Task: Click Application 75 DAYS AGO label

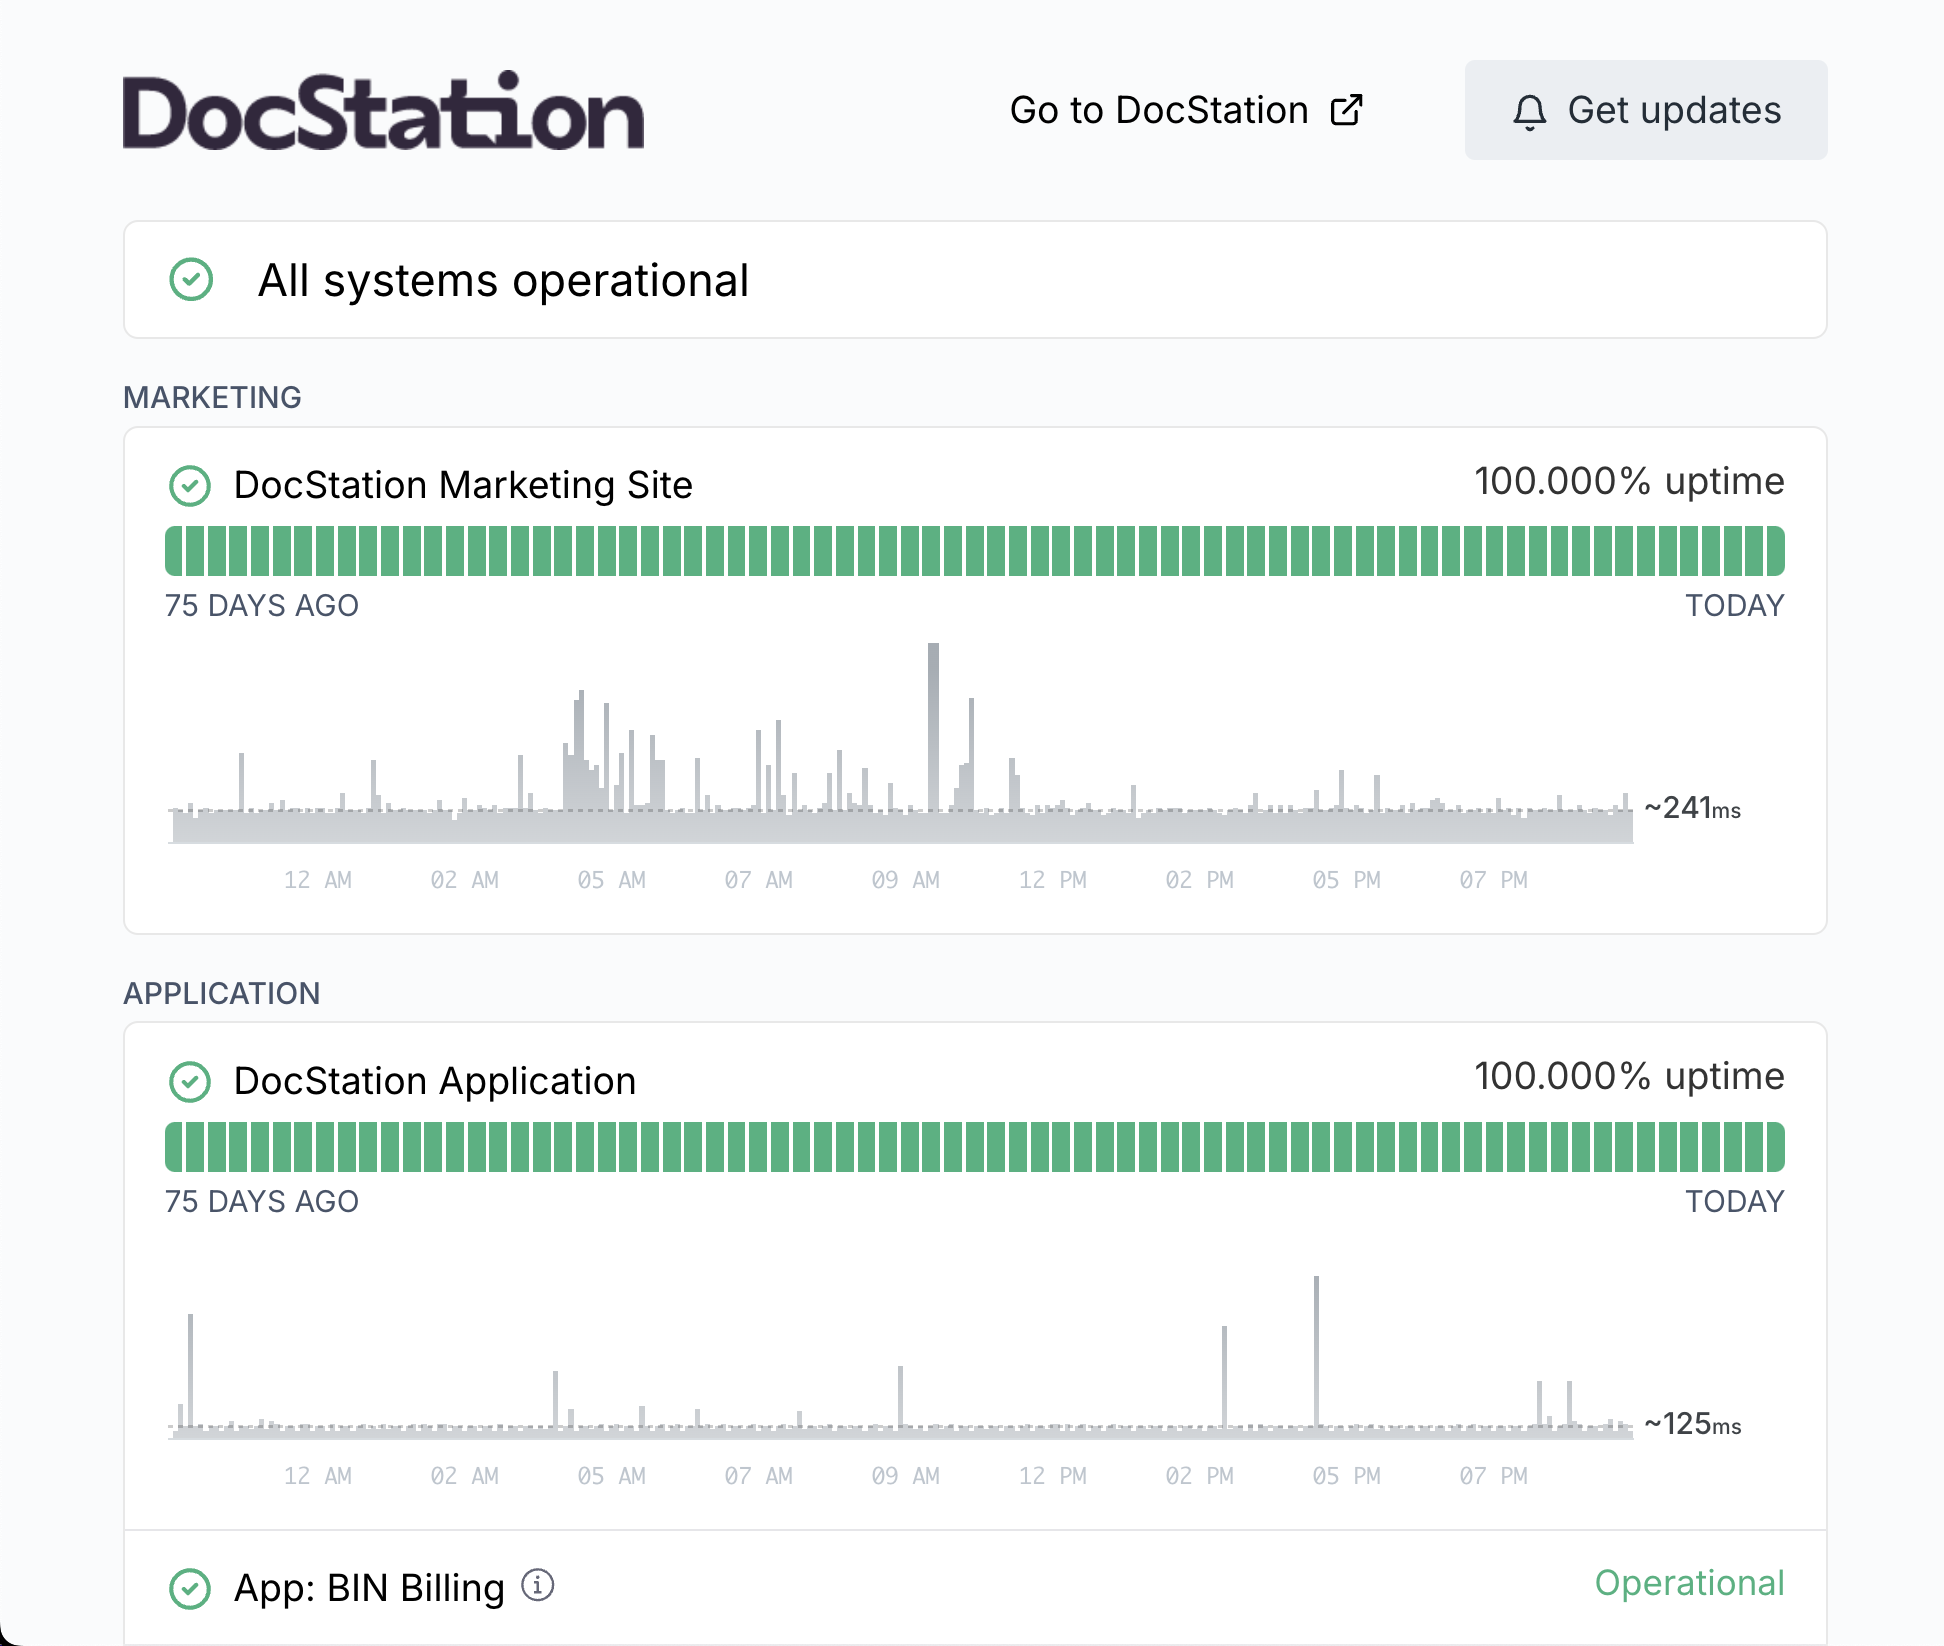Action: tap(262, 1201)
